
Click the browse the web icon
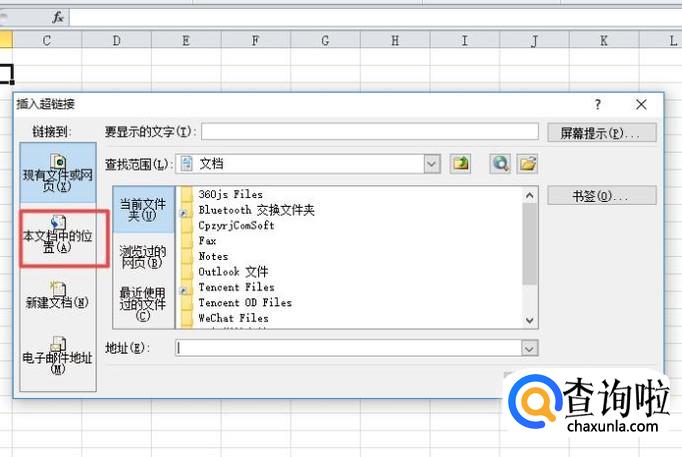[x=500, y=164]
